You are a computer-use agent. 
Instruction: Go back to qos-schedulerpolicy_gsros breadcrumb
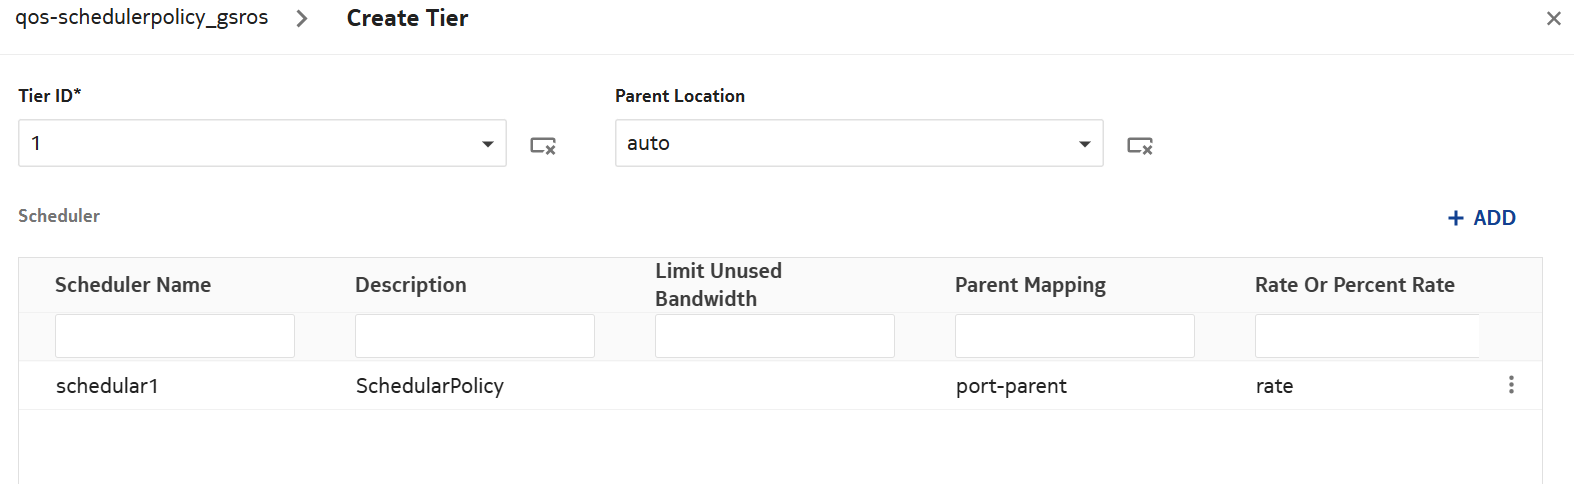pyautogui.click(x=142, y=18)
